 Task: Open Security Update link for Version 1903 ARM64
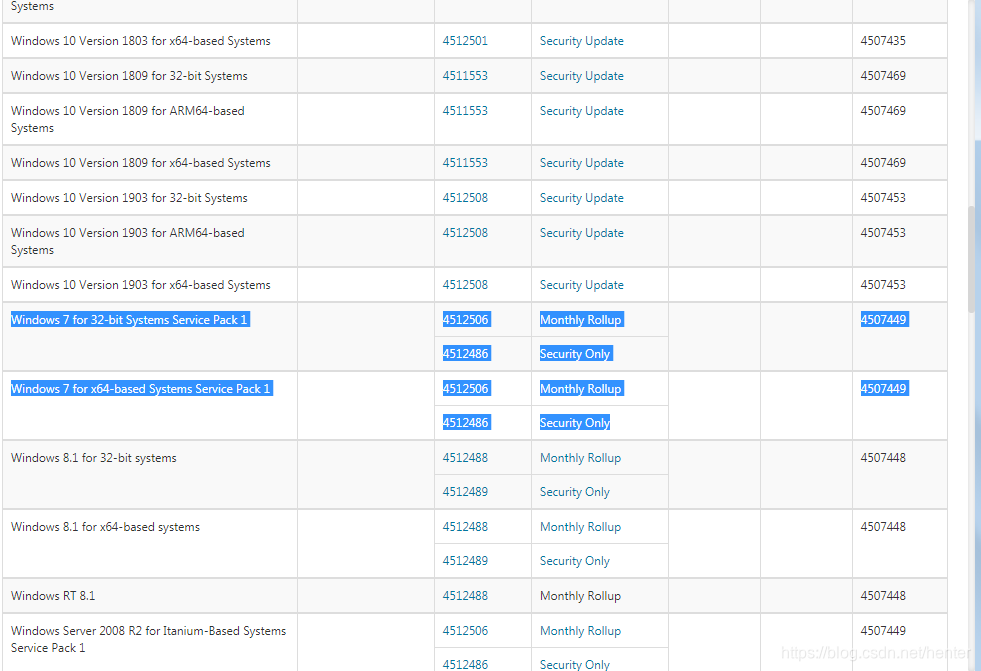coord(581,233)
